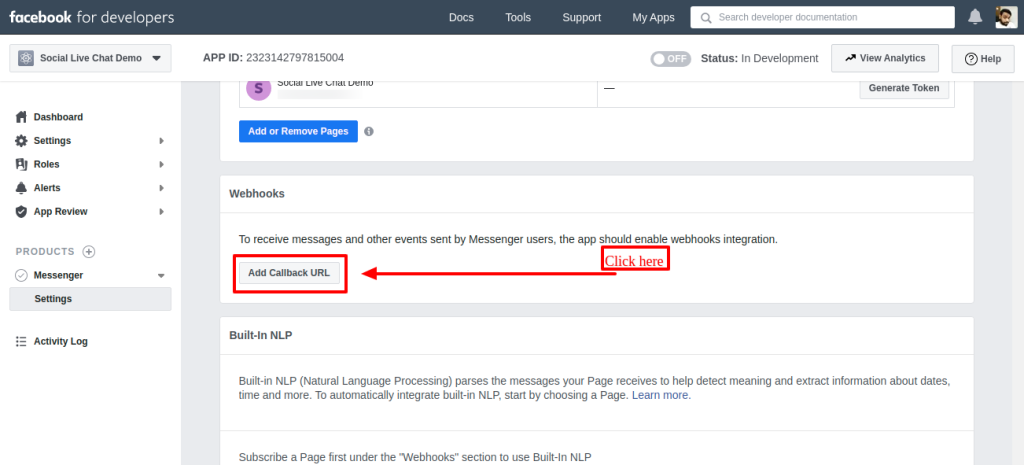The image size is (1024, 465).
Task: Click the Generate Token button
Action: pos(904,88)
